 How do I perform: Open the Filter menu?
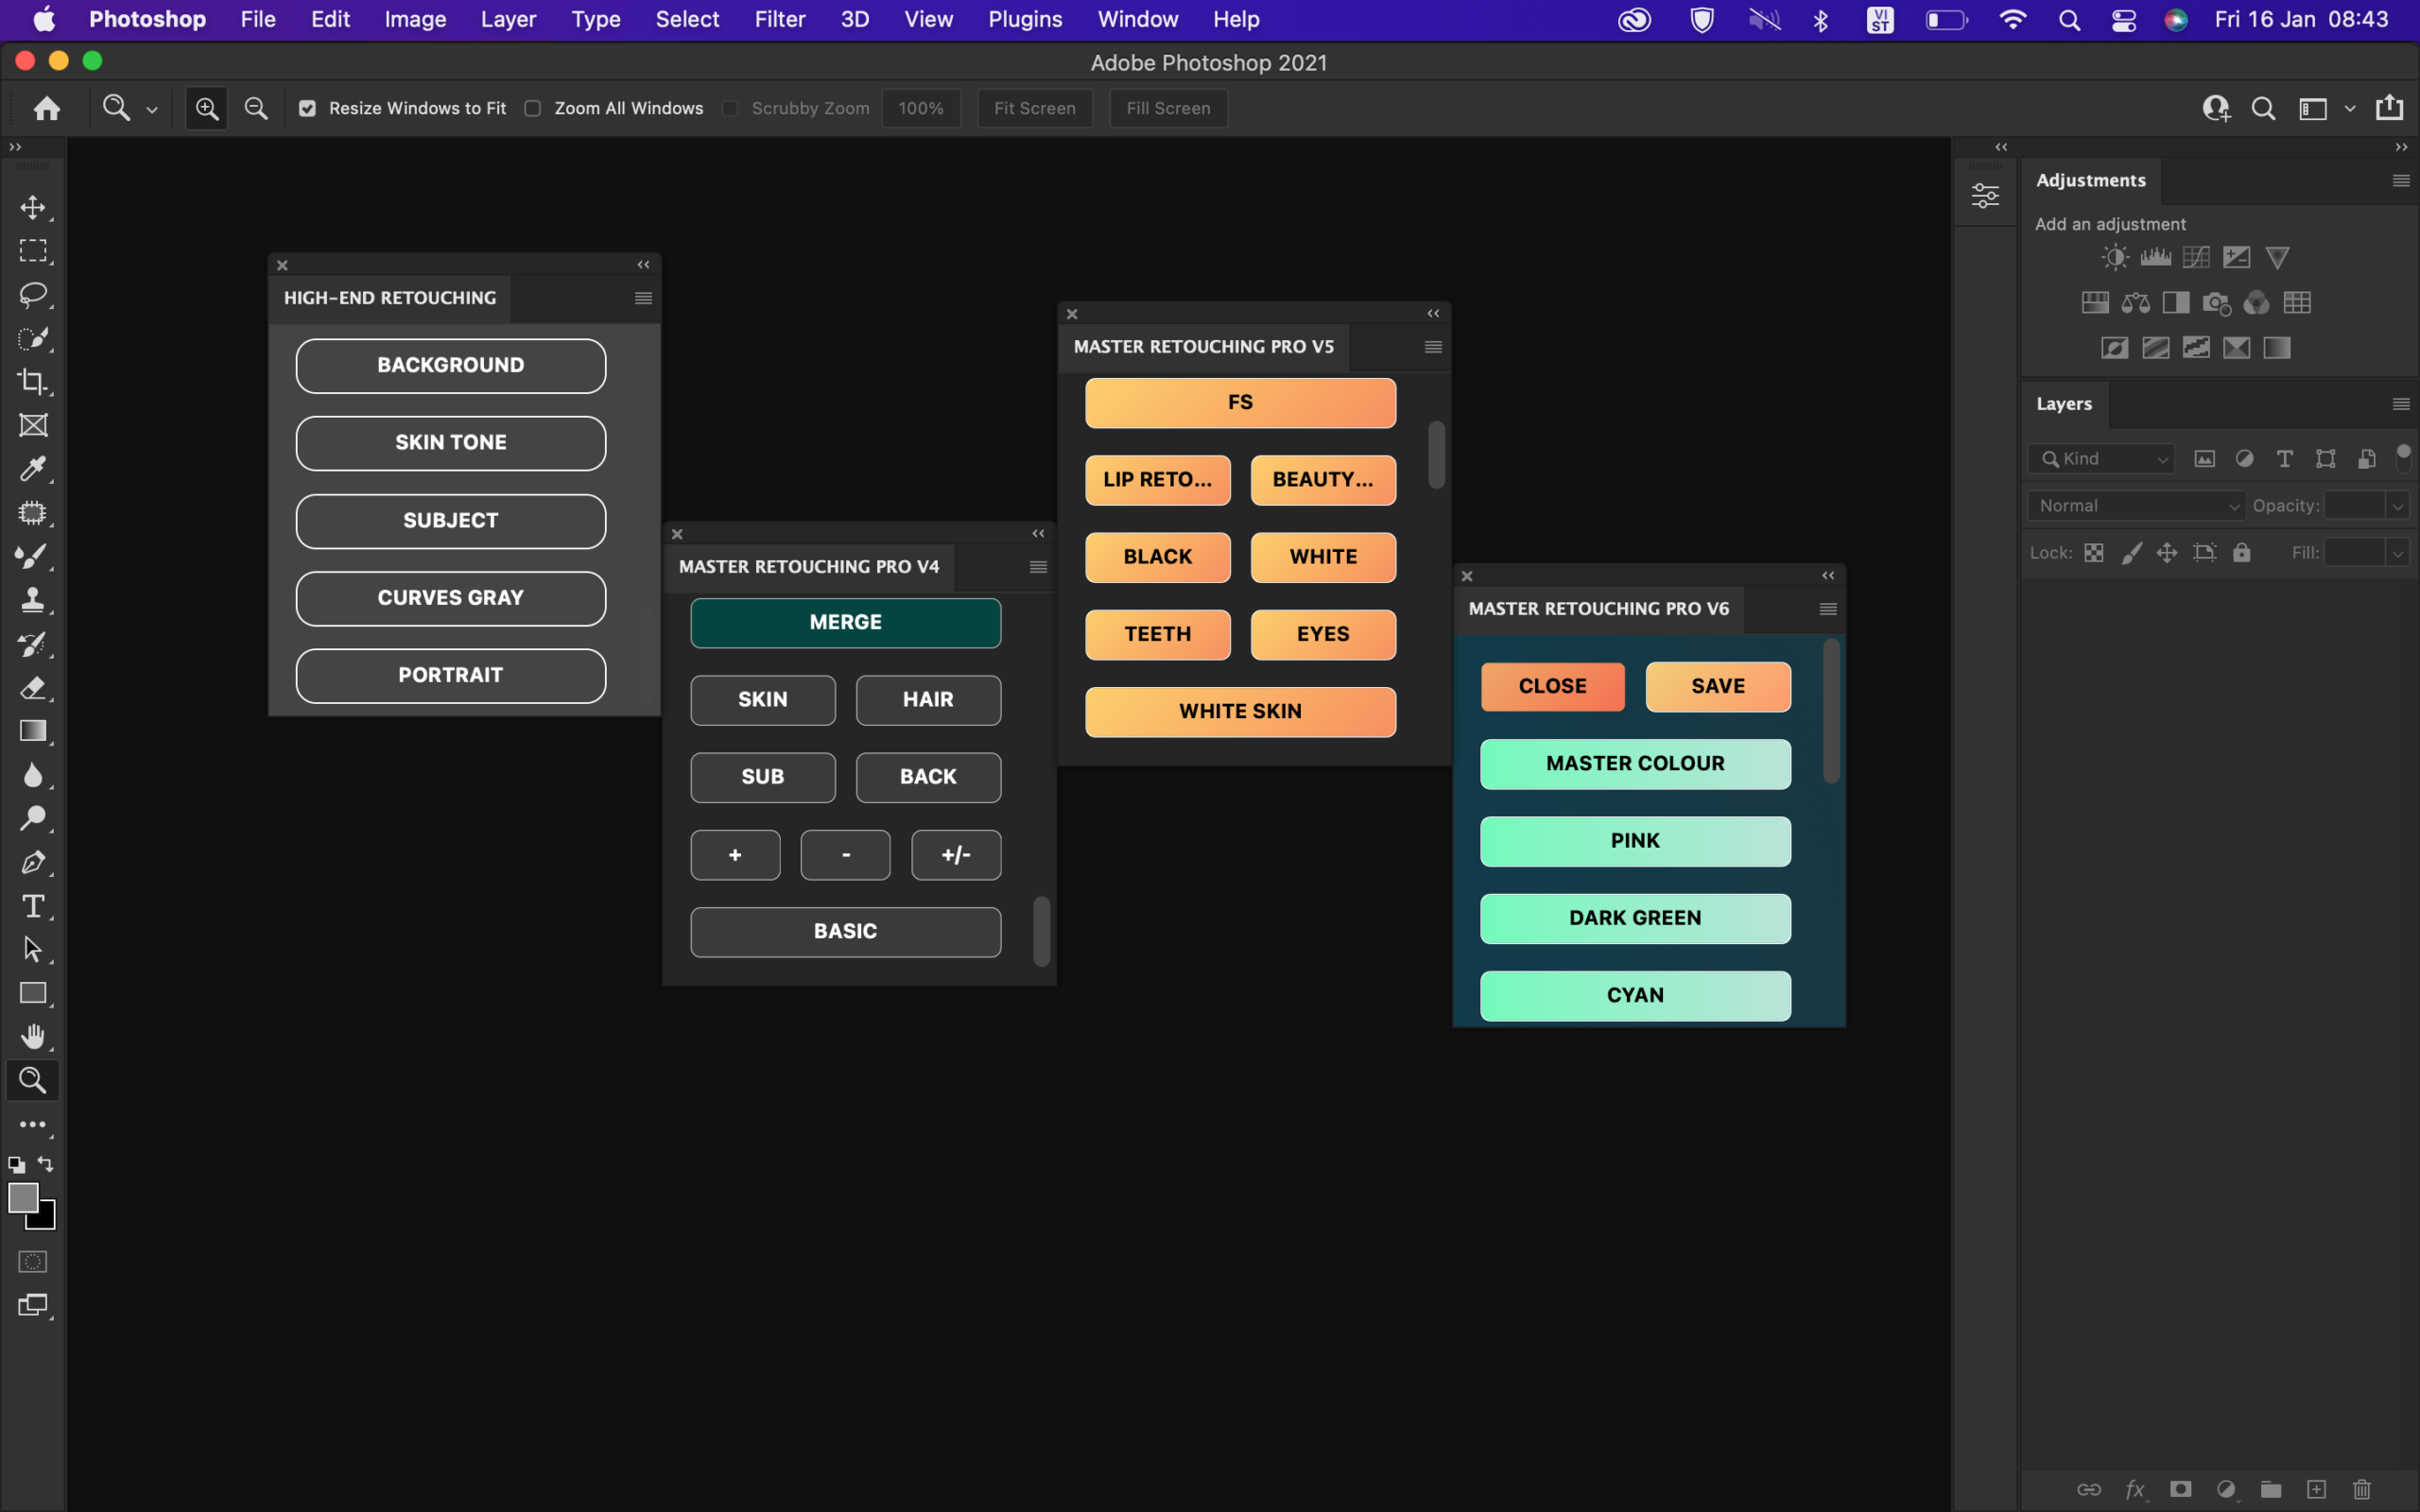[x=779, y=19]
